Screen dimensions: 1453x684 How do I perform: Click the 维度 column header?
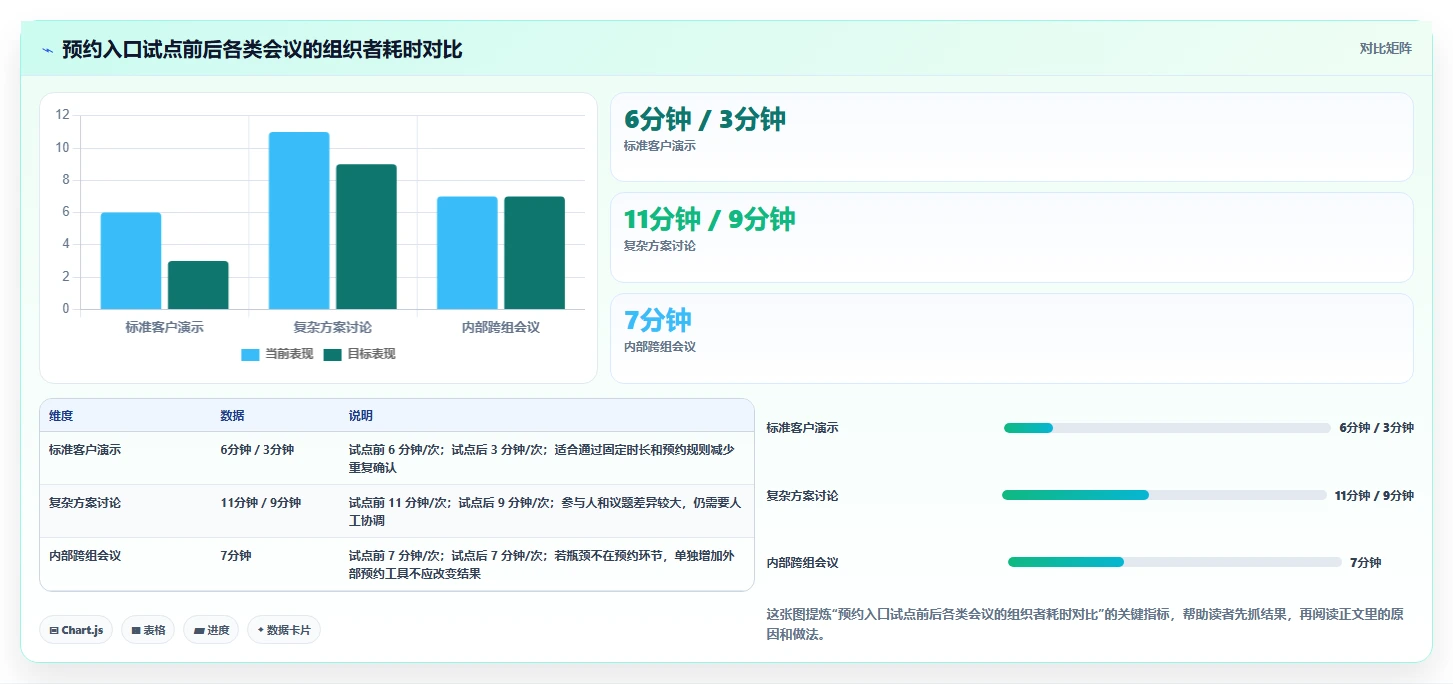pyautogui.click(x=61, y=416)
